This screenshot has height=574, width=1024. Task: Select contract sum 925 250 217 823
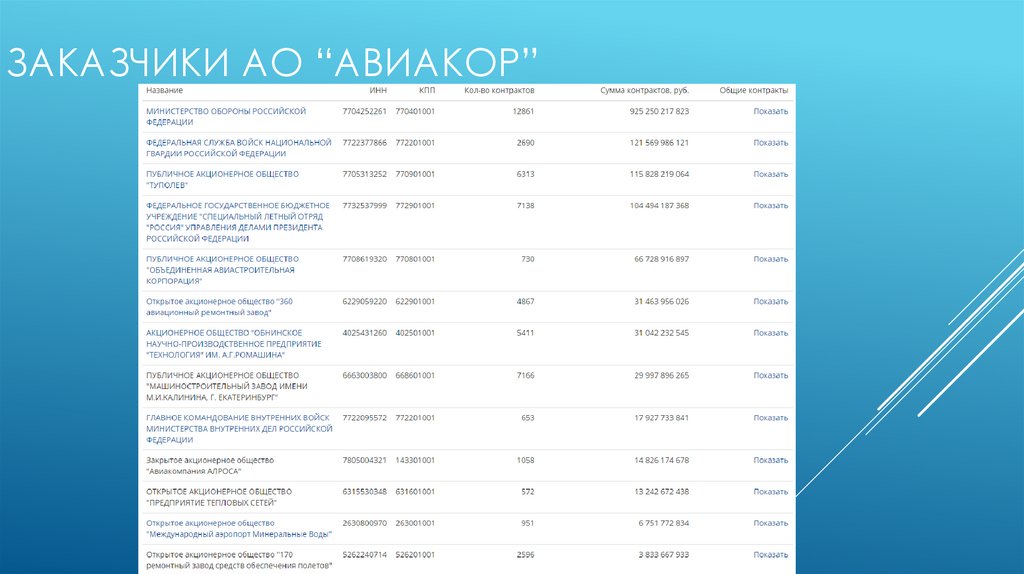click(x=659, y=111)
